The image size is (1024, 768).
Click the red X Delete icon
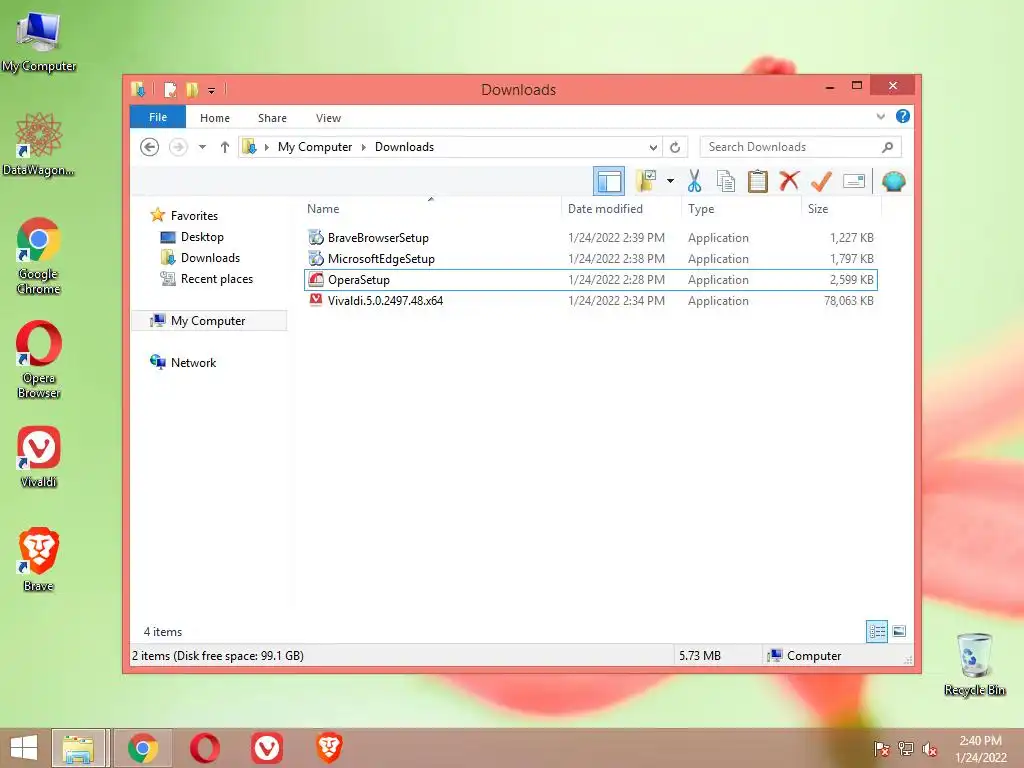click(x=789, y=180)
